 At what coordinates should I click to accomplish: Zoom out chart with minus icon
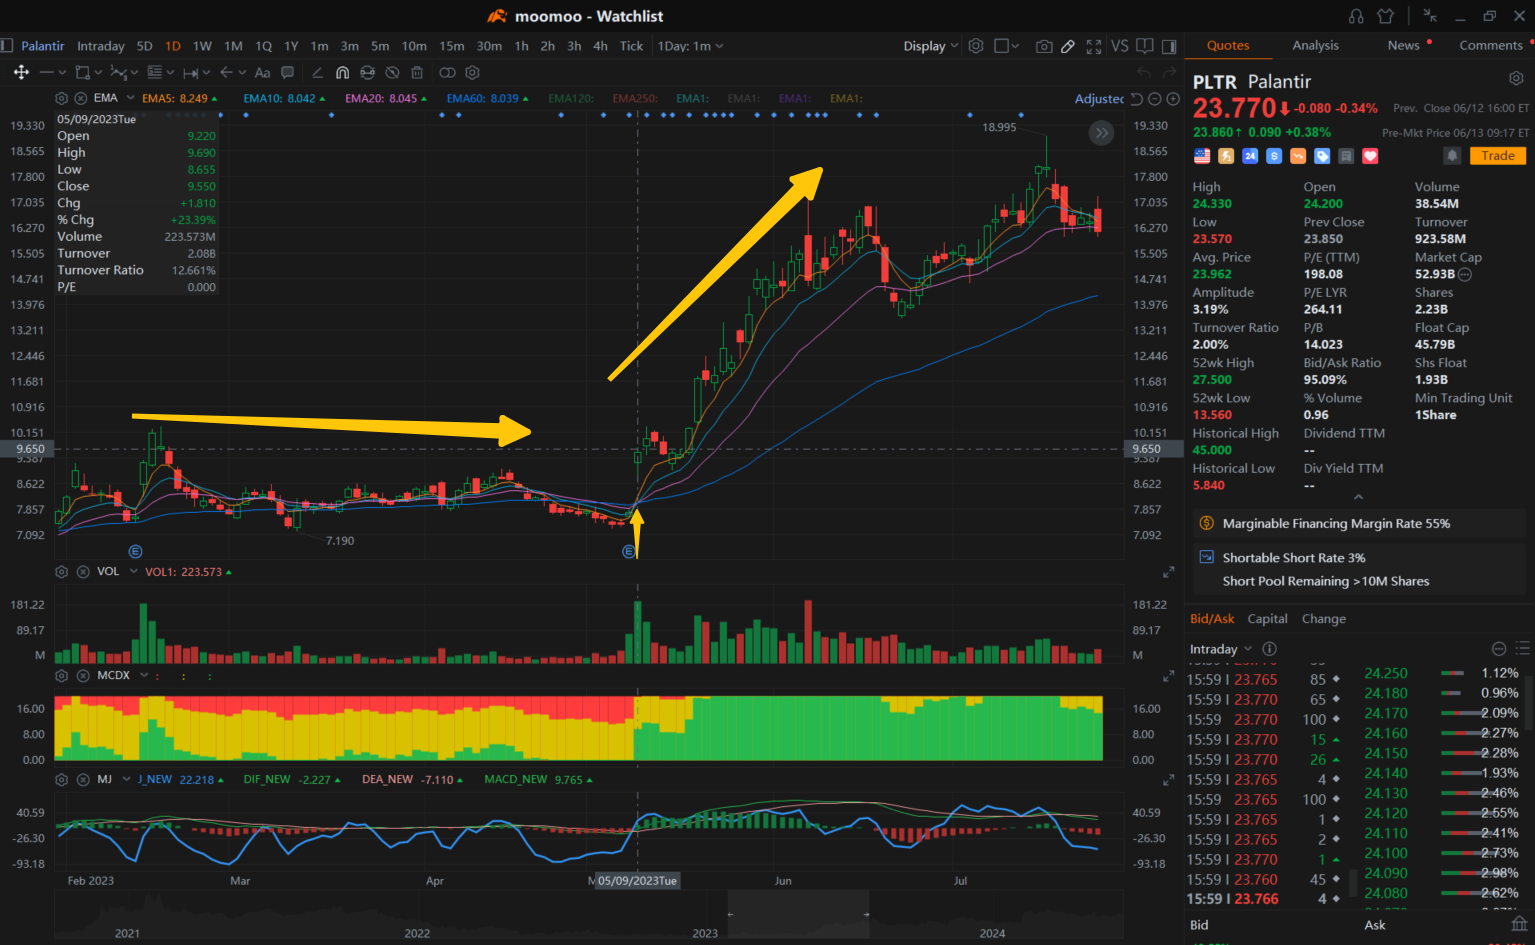click(x=1155, y=99)
